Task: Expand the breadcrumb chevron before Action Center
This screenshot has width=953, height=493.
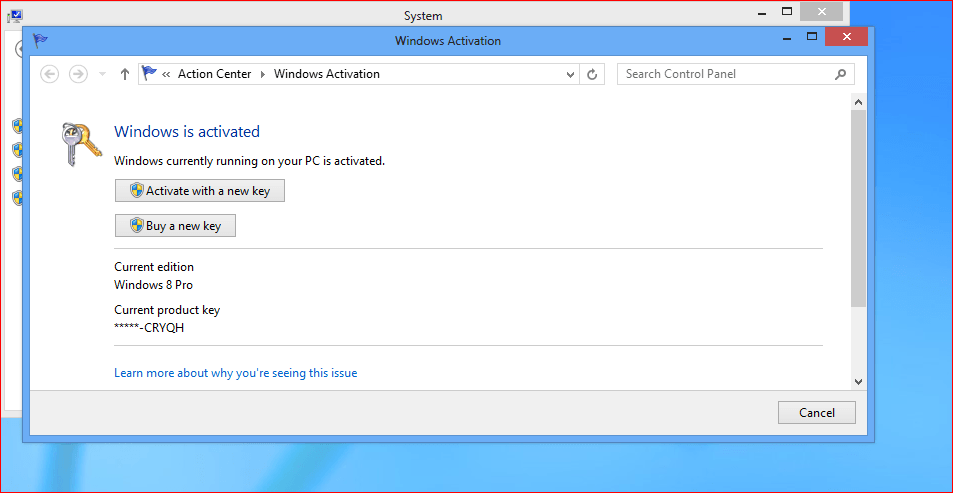Action: [166, 74]
